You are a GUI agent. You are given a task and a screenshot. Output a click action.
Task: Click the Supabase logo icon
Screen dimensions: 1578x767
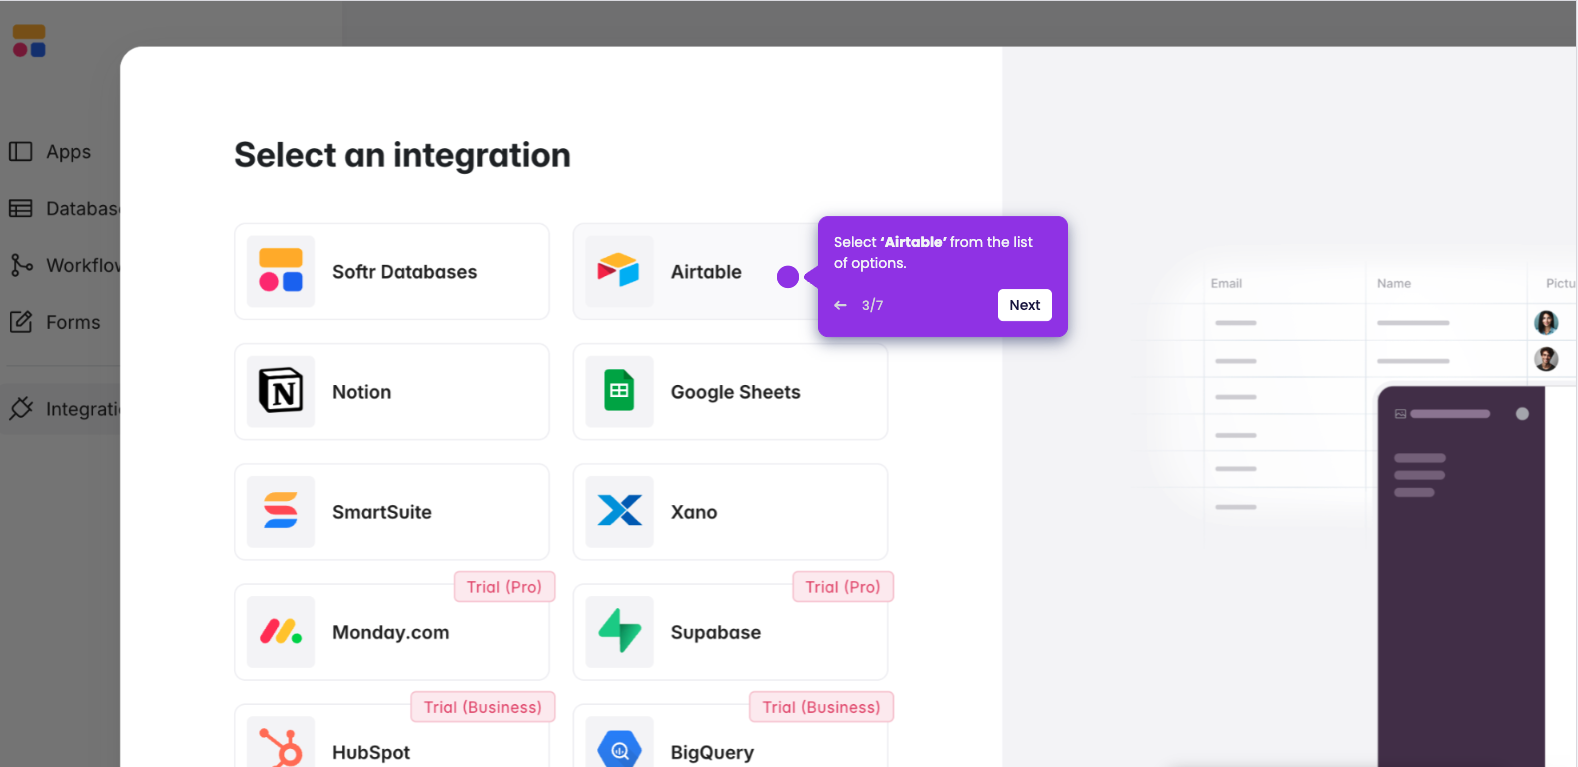click(619, 631)
